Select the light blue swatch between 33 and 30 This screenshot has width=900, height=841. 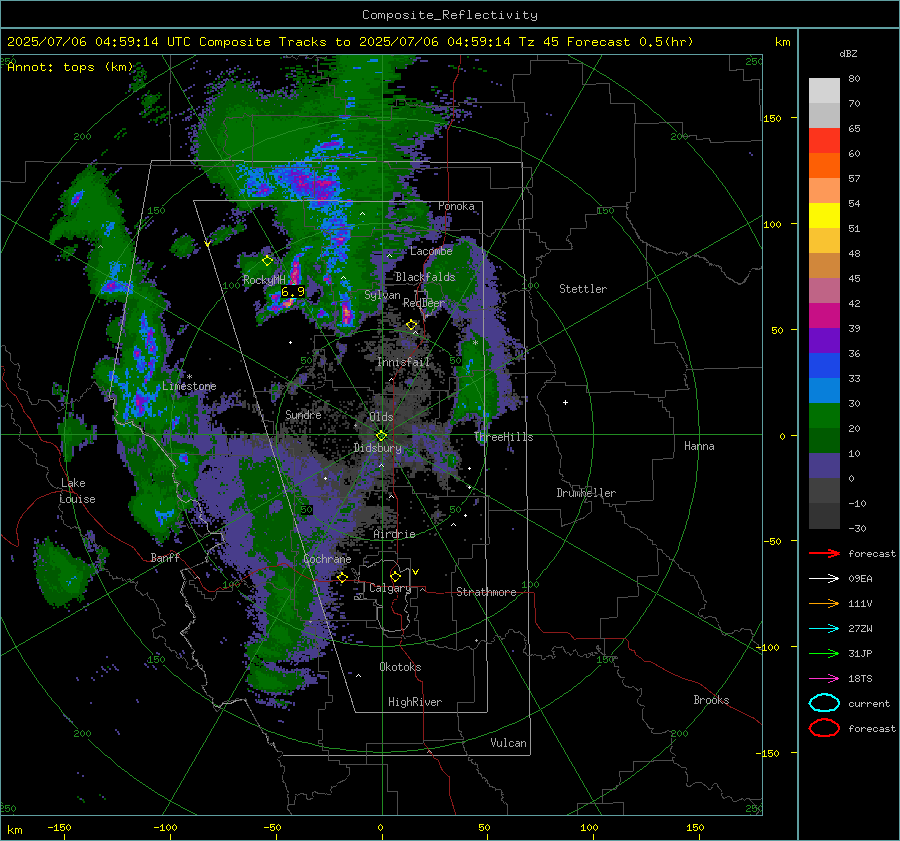pos(824,391)
